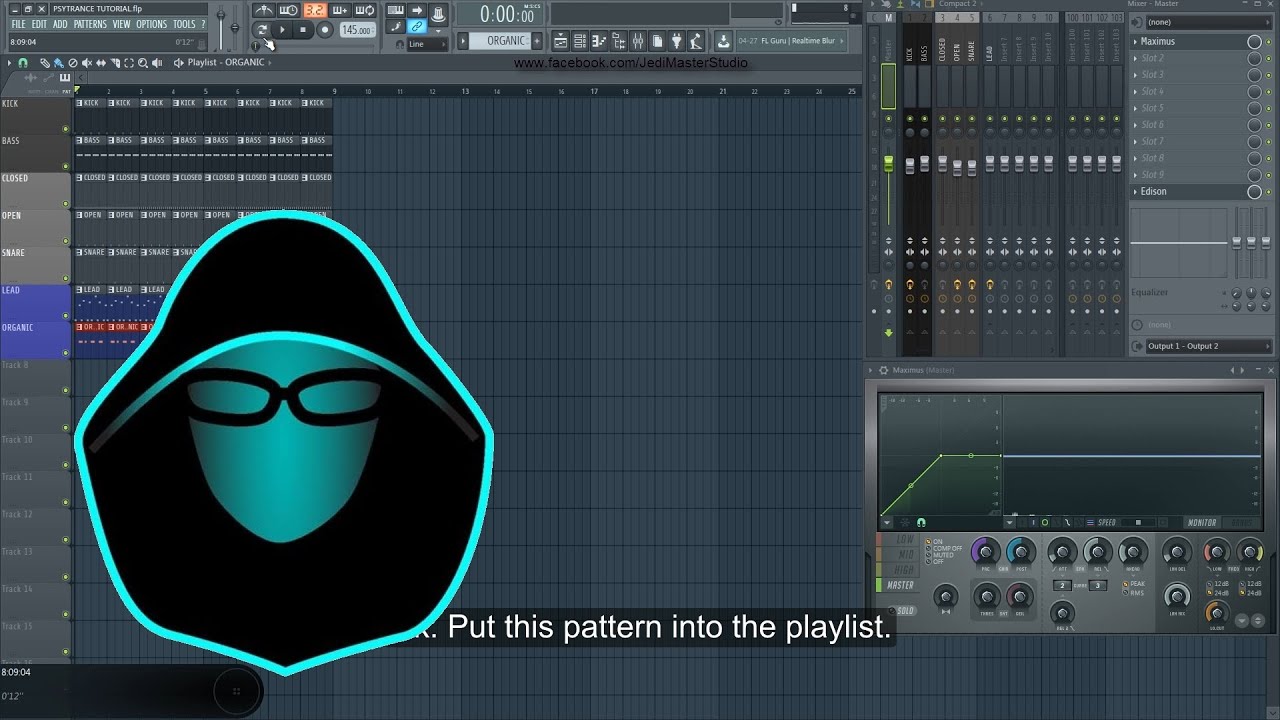
Task: Open the VIEW menu
Action: [121, 24]
